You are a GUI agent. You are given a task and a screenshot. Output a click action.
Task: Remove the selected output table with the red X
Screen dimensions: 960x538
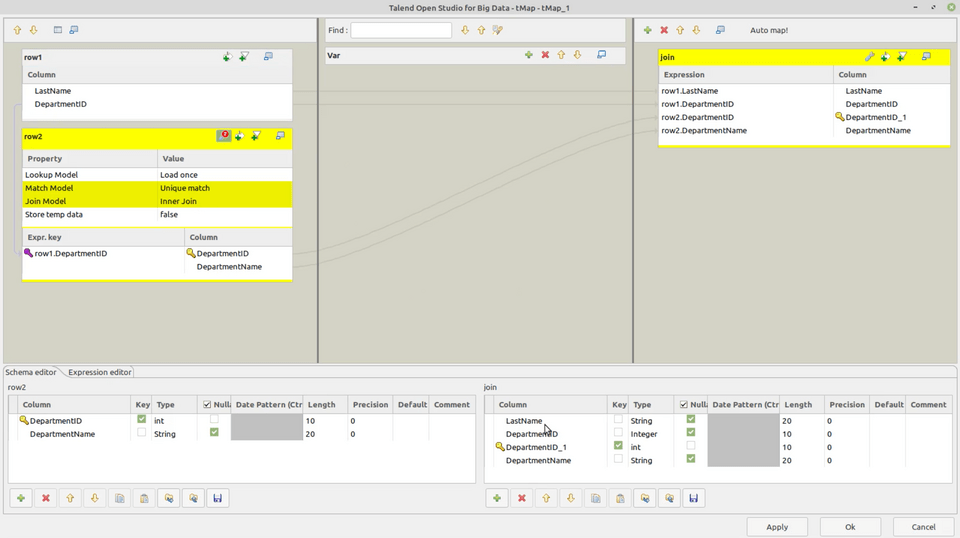click(x=664, y=30)
